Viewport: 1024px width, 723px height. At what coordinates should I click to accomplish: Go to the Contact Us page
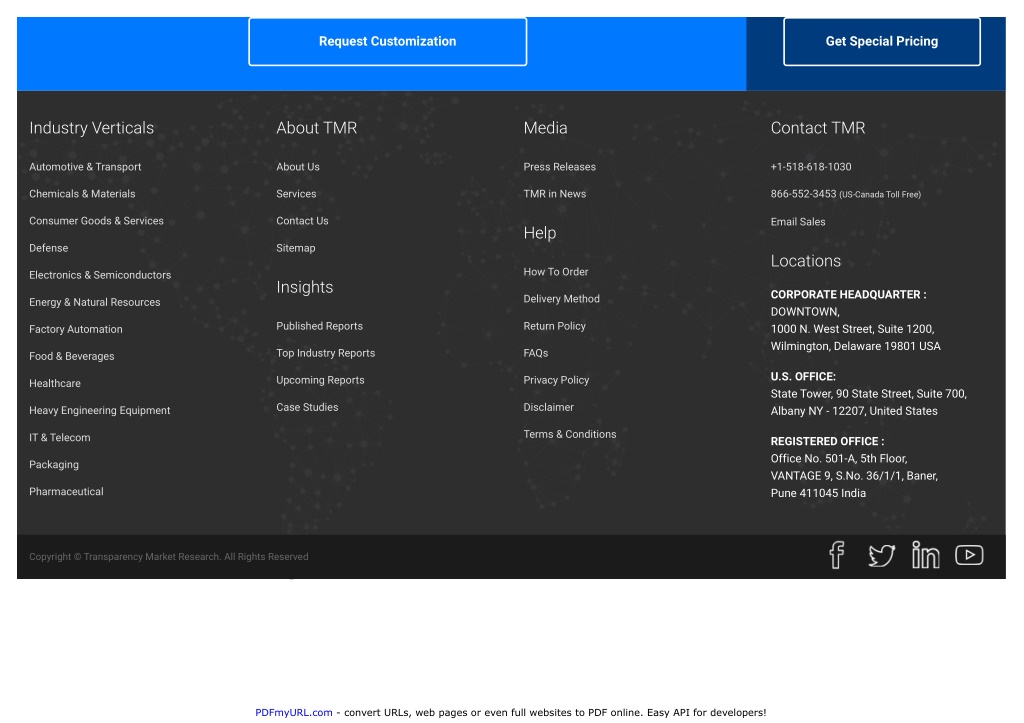coord(302,221)
